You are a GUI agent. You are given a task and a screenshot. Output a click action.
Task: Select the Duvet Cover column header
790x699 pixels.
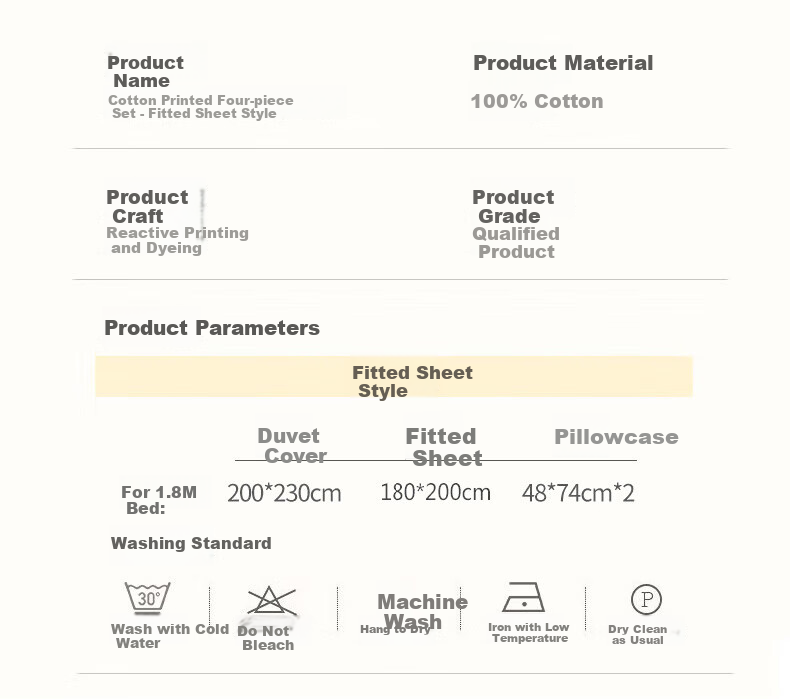[292, 446]
